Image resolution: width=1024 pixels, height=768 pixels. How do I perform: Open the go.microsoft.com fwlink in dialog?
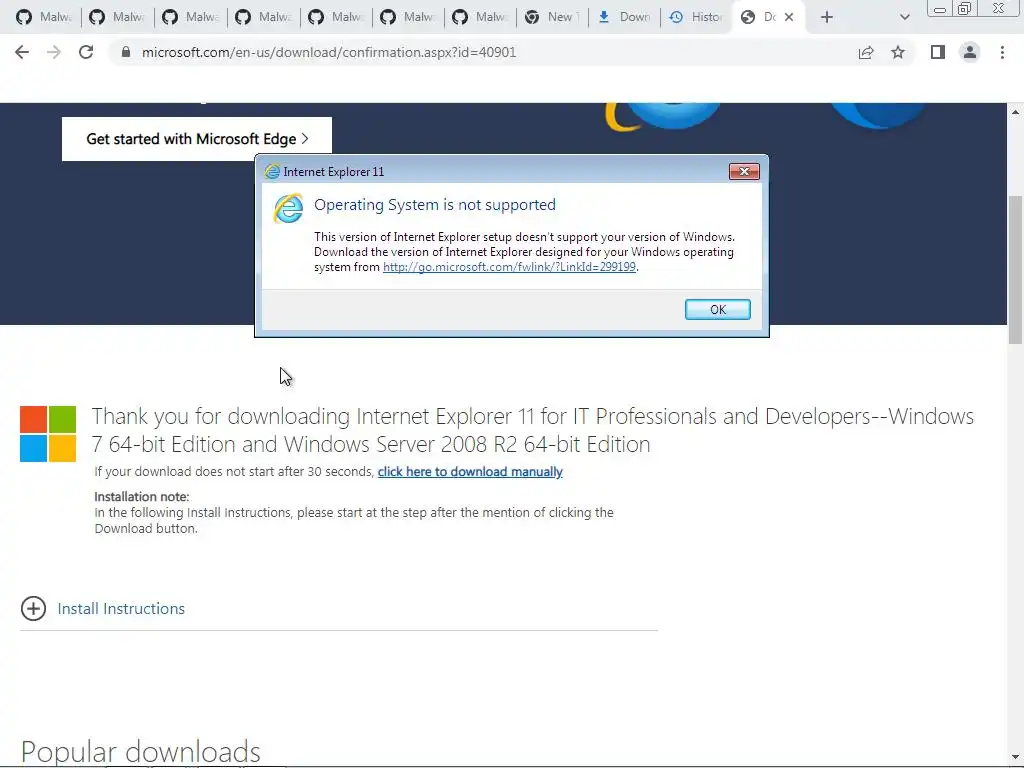(509, 267)
